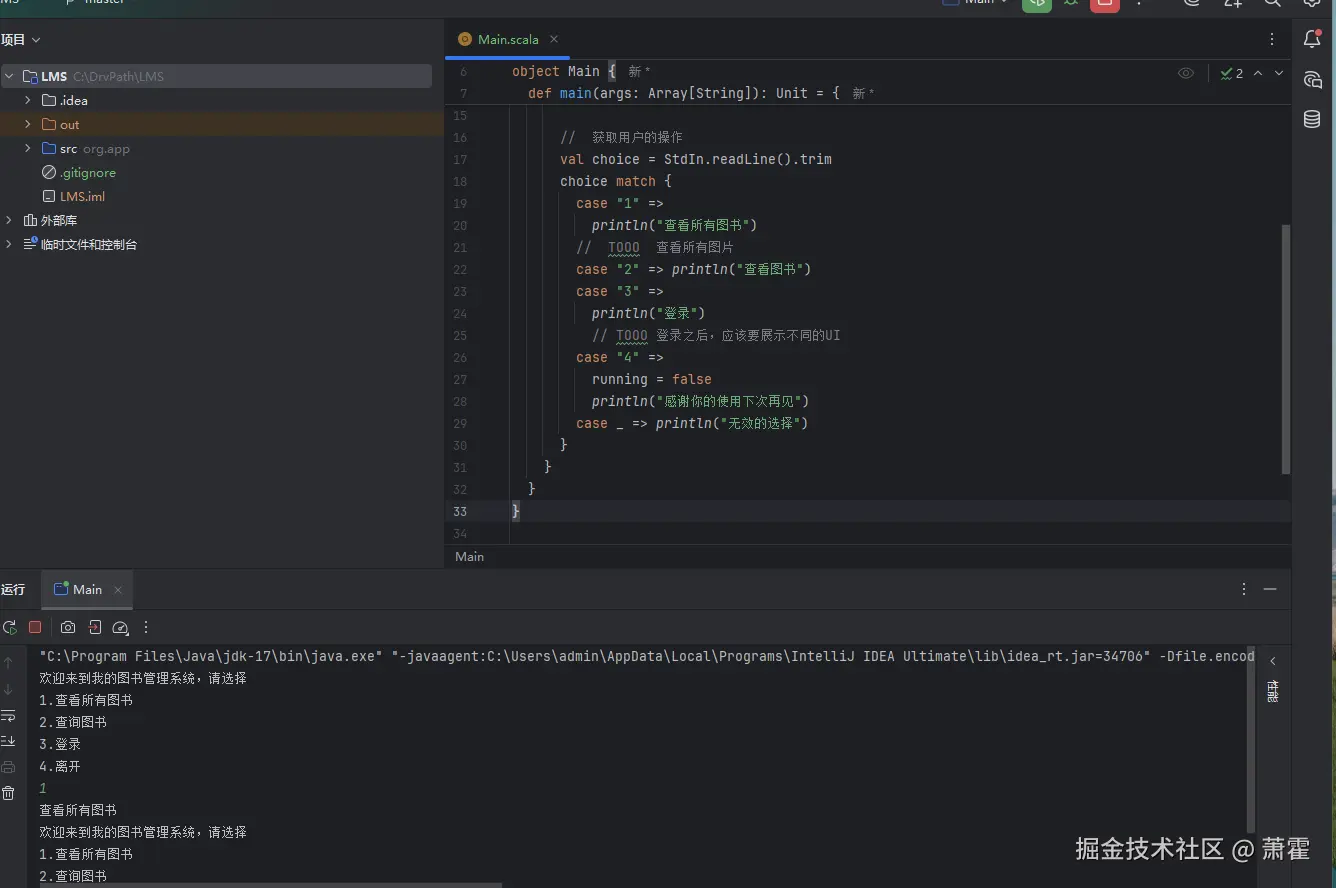
Task: Select LMS root C:\DrvPath\LMS row
Action: pyautogui.click(x=216, y=76)
